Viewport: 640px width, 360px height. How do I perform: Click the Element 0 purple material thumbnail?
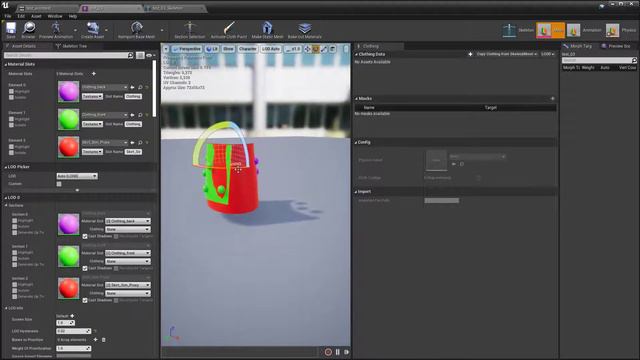(68, 91)
